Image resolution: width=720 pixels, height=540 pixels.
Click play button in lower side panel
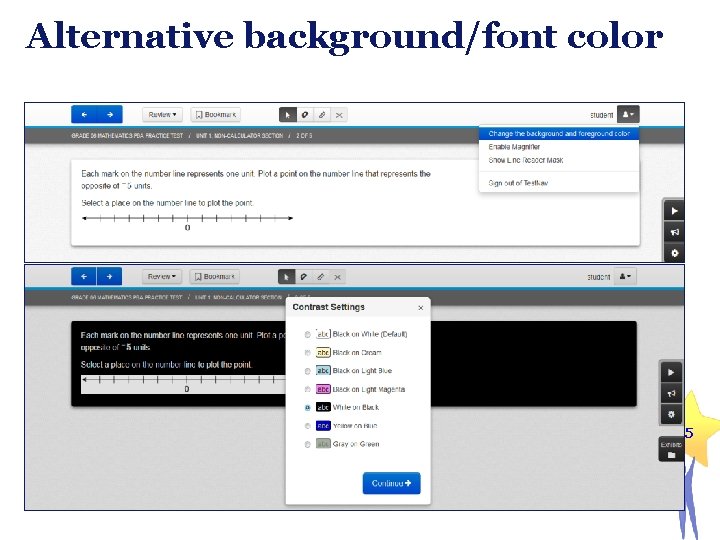(x=671, y=372)
